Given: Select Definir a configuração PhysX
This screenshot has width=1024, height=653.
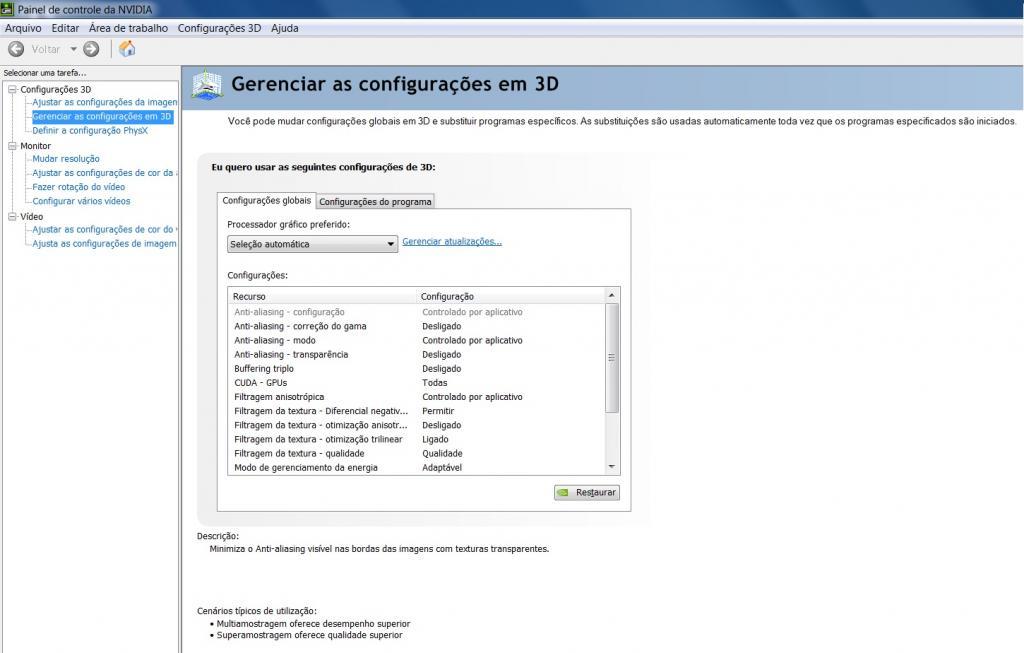Looking at the screenshot, I should pos(90,131).
